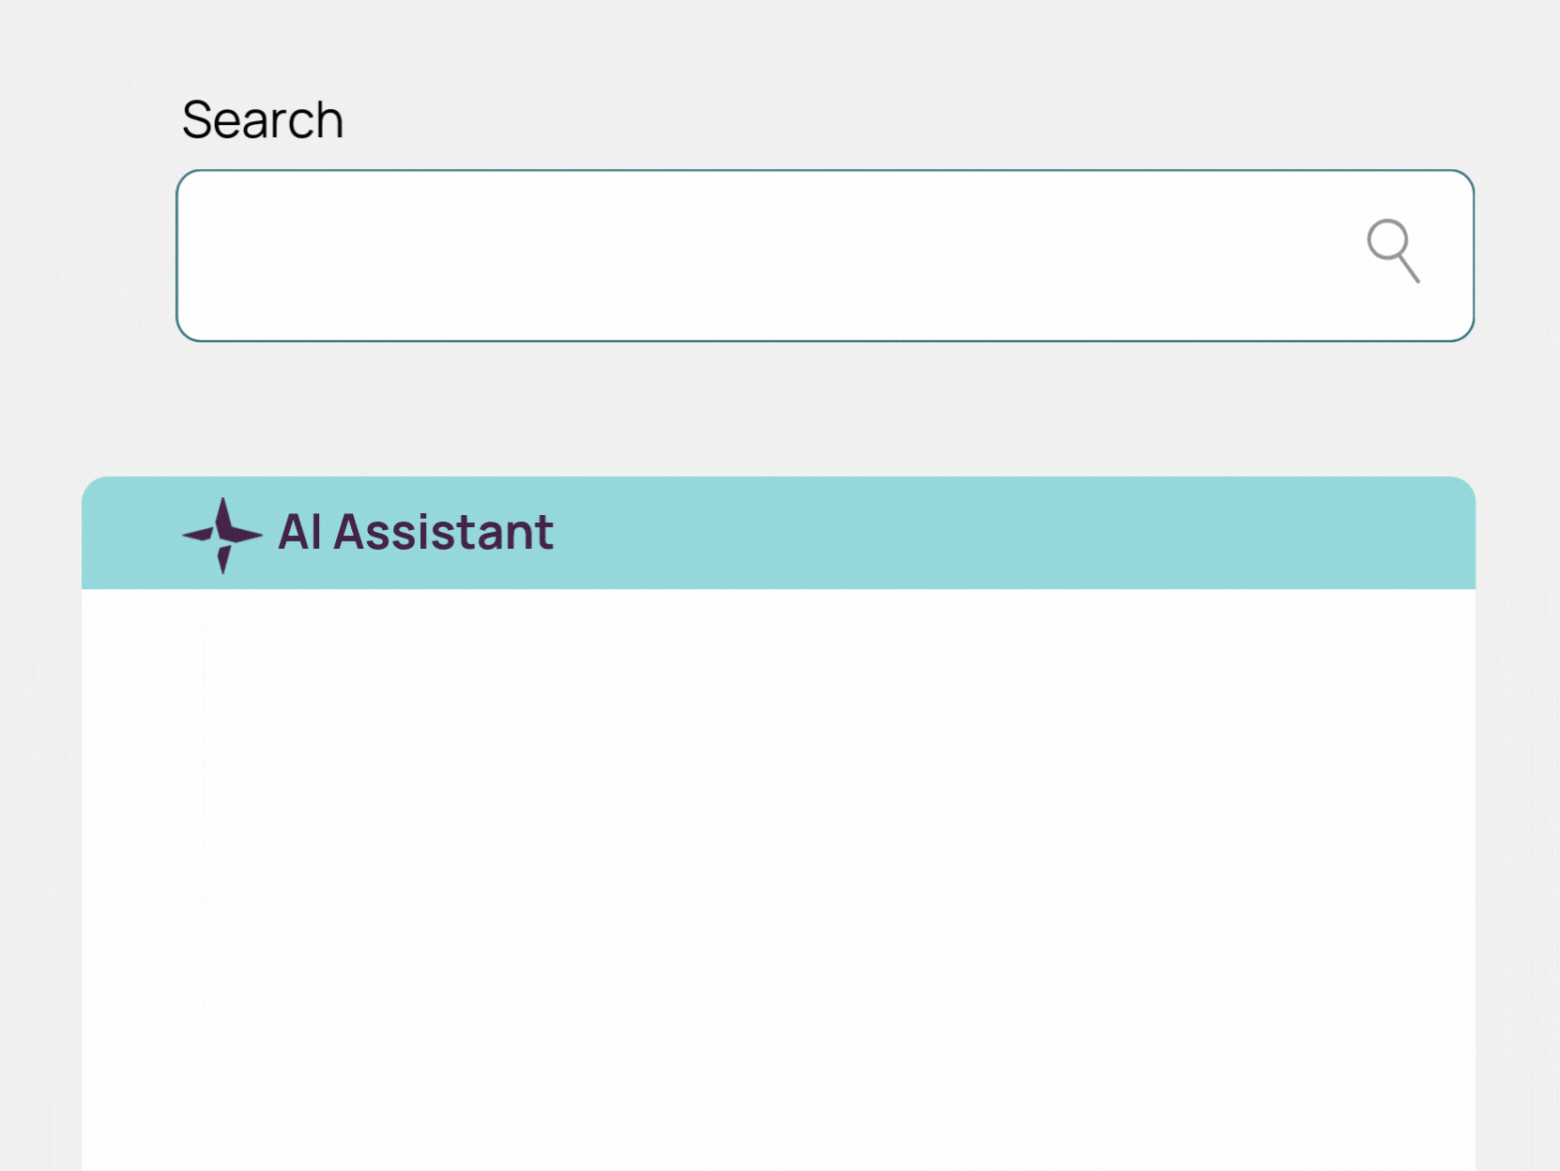The width and height of the screenshot is (1560, 1171).
Task: Focus the Search text input field
Action: pyautogui.click(x=760, y=256)
